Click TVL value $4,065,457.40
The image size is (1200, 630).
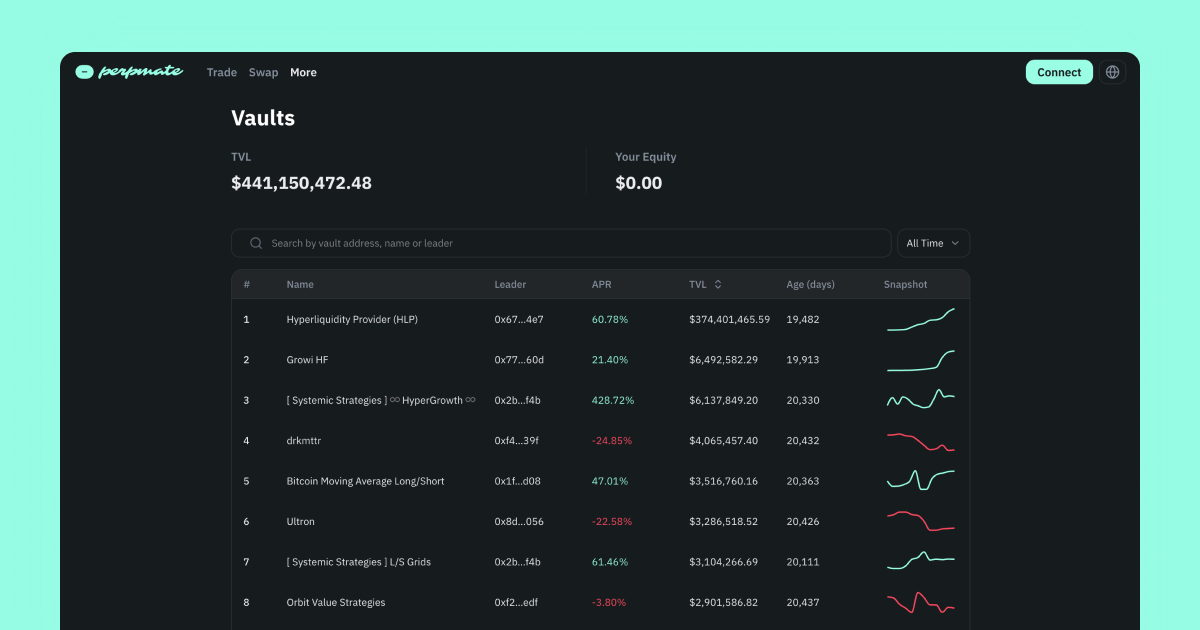point(724,440)
